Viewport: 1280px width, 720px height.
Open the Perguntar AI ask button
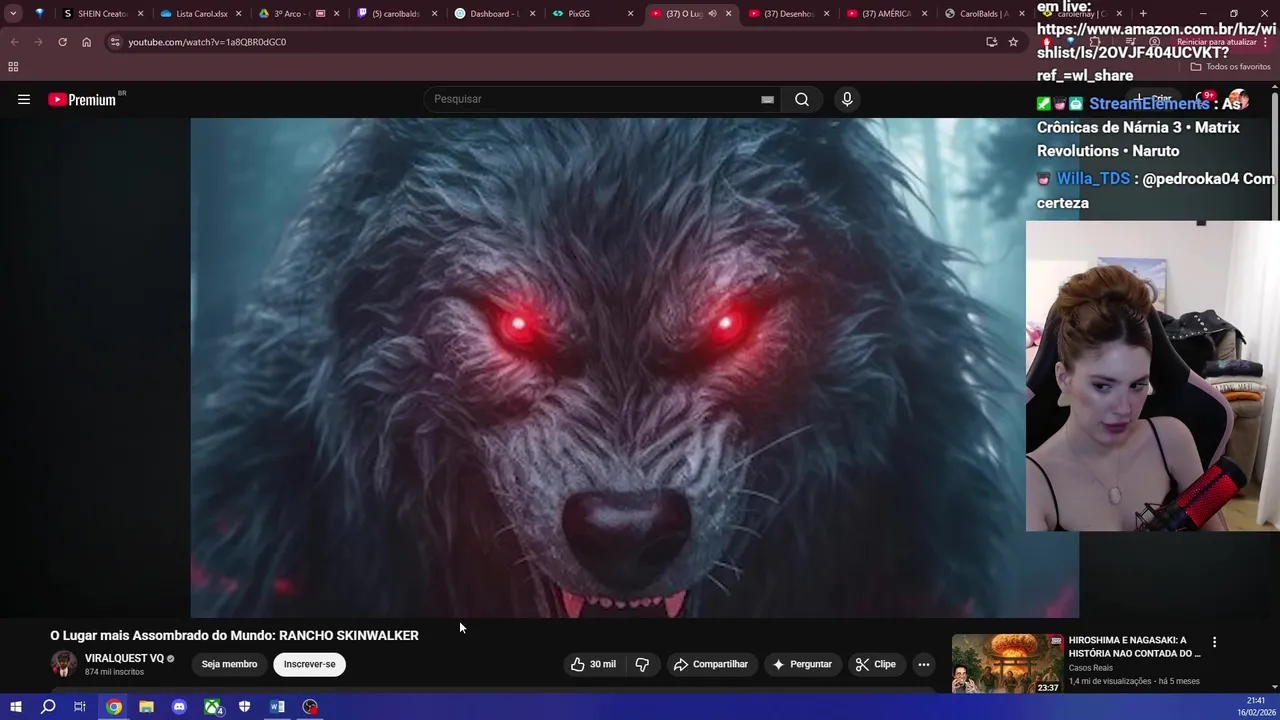[x=801, y=664]
